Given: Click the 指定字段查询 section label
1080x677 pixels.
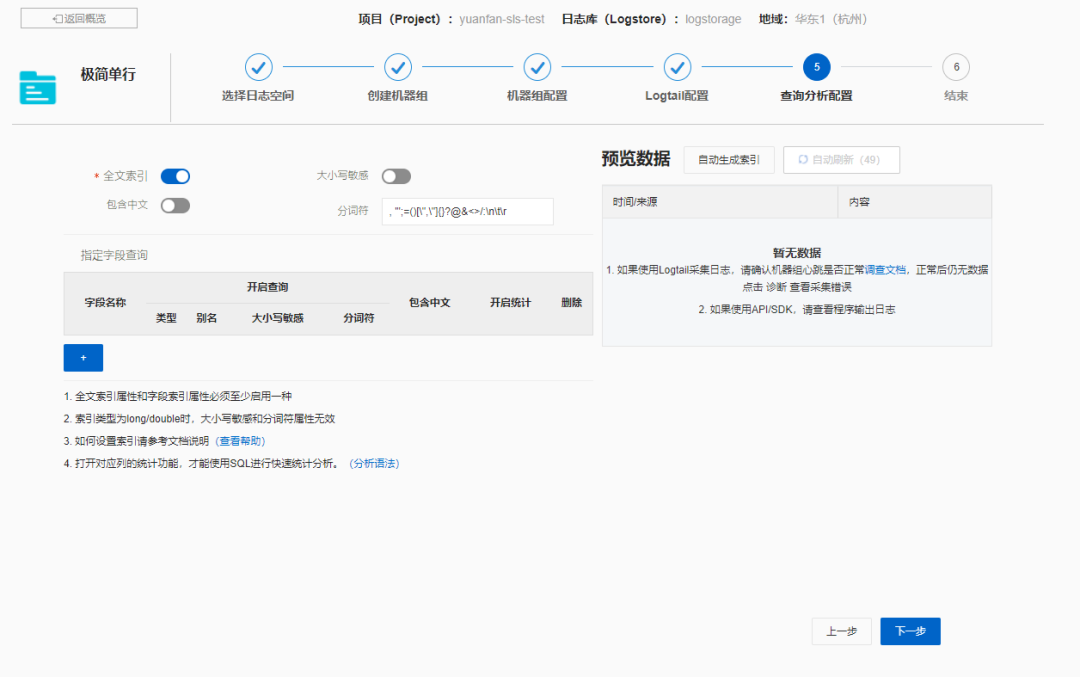Looking at the screenshot, I should point(114,256).
